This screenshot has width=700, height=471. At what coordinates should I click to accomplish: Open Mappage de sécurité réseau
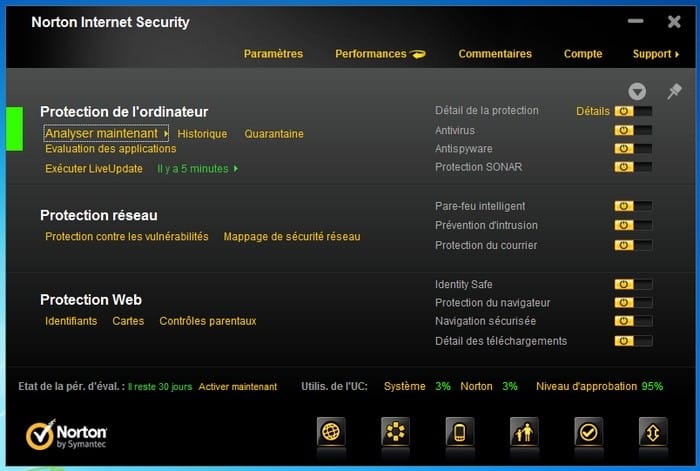(292, 237)
